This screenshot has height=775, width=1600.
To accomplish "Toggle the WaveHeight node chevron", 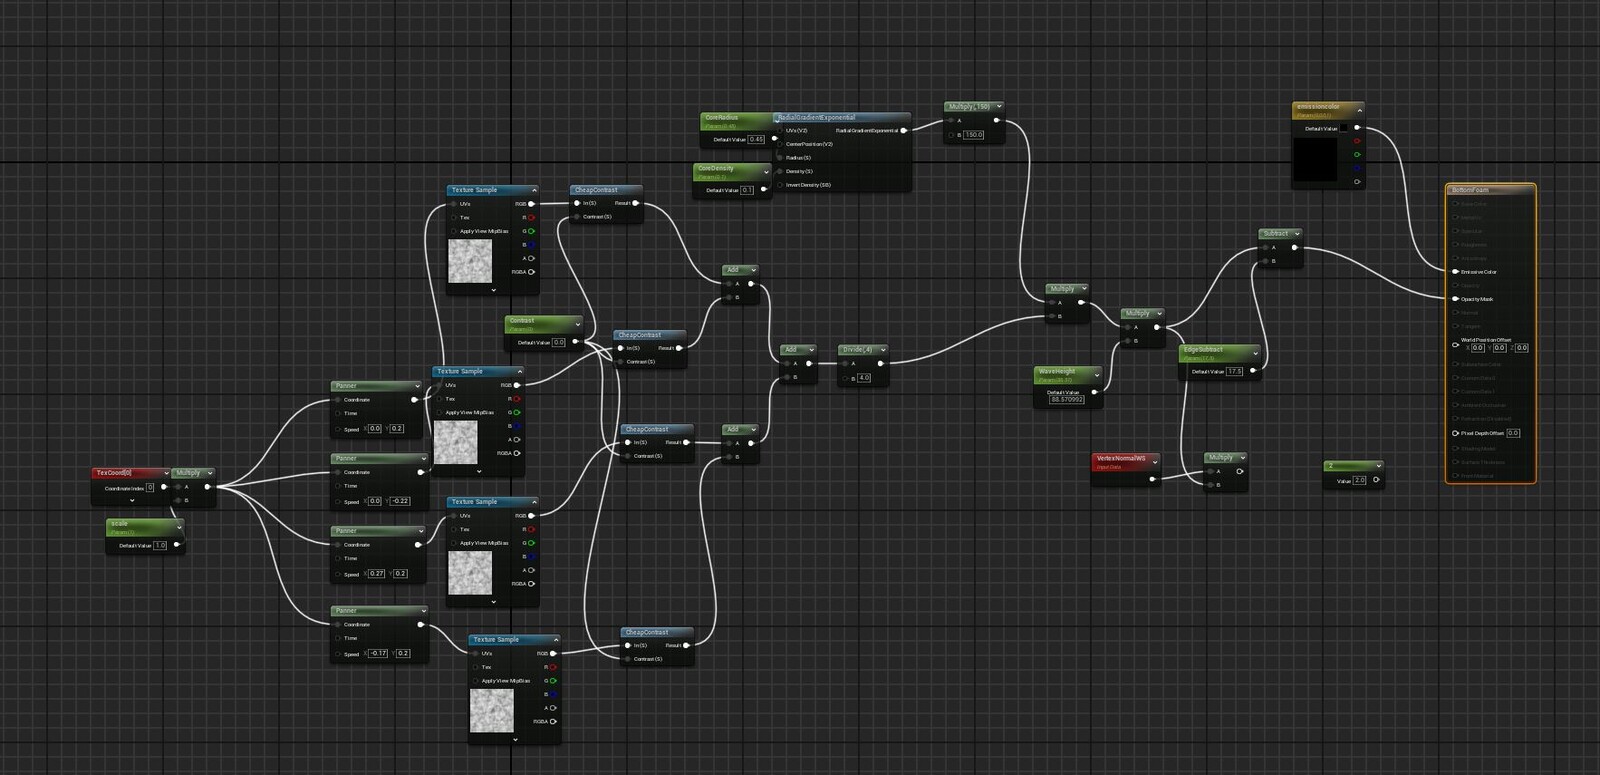I will (x=1097, y=373).
